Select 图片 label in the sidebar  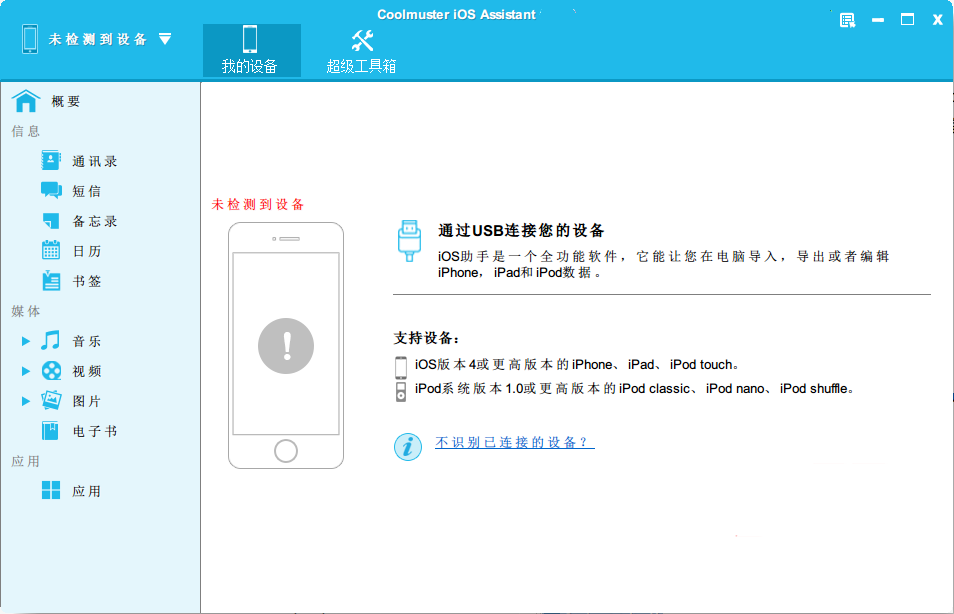point(87,402)
